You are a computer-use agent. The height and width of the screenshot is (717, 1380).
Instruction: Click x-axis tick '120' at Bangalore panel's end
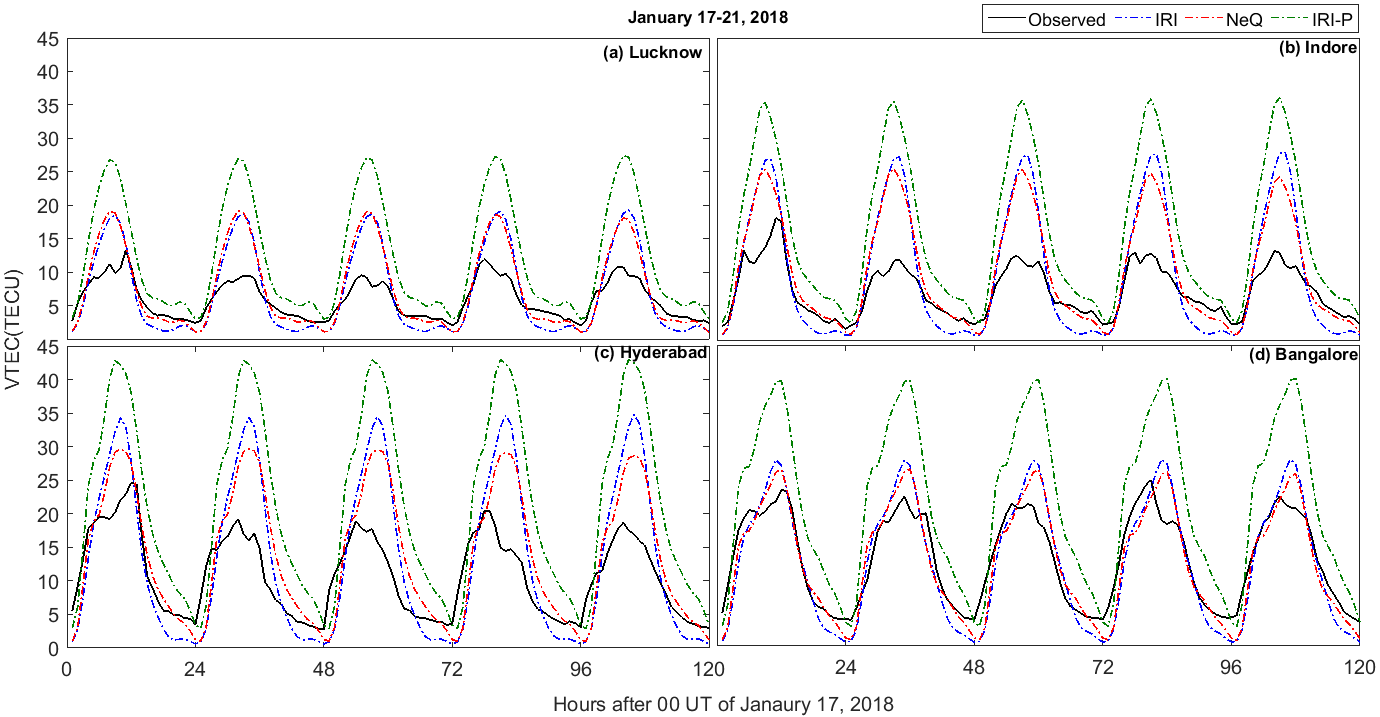1359,667
